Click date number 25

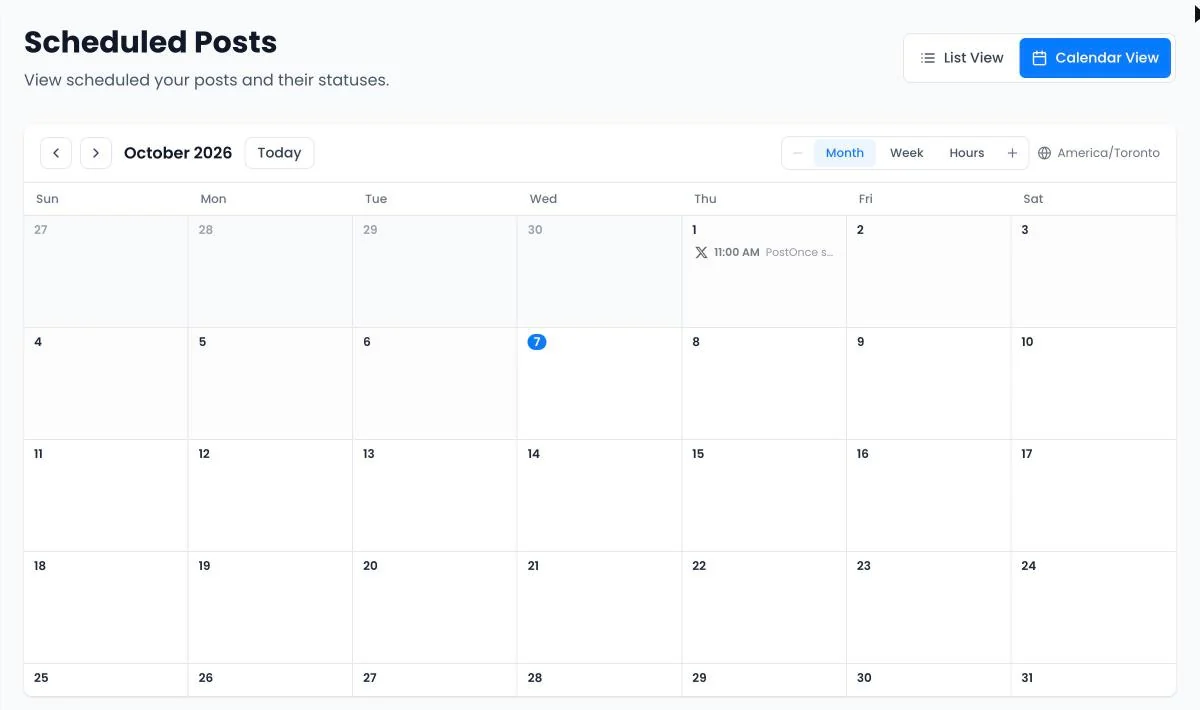pyautogui.click(x=41, y=678)
